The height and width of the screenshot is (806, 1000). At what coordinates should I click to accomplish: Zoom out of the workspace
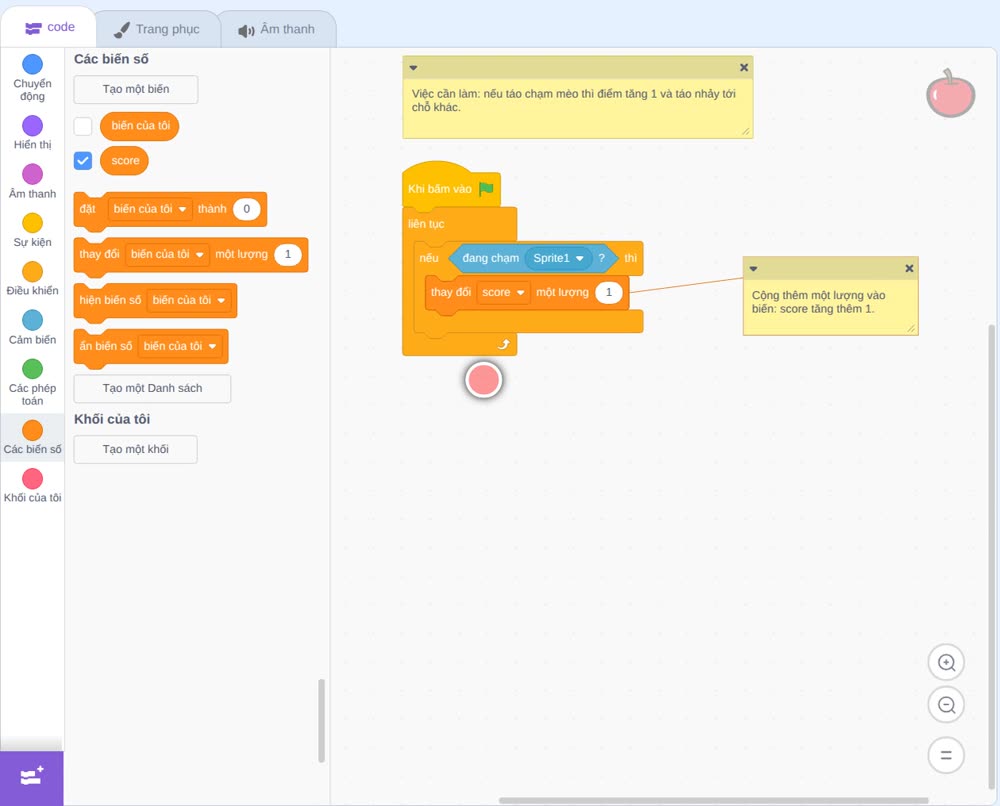pos(946,705)
